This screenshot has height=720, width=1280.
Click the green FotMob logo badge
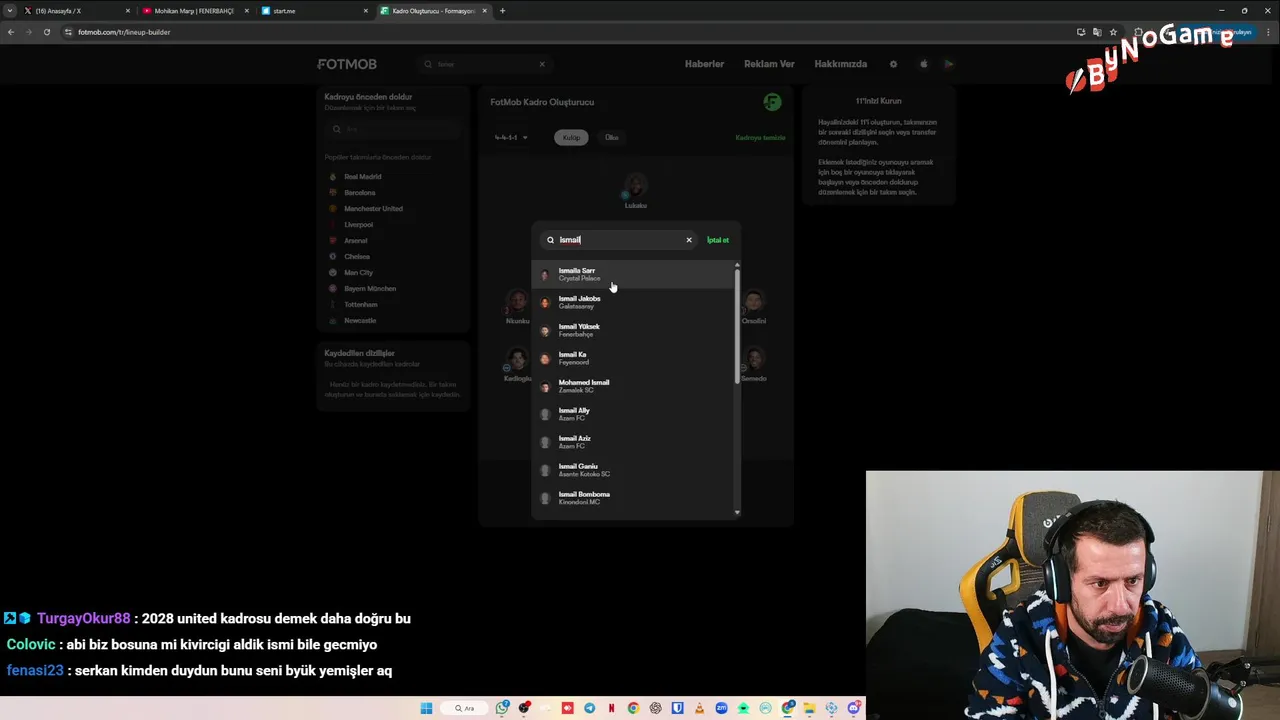coord(772,102)
